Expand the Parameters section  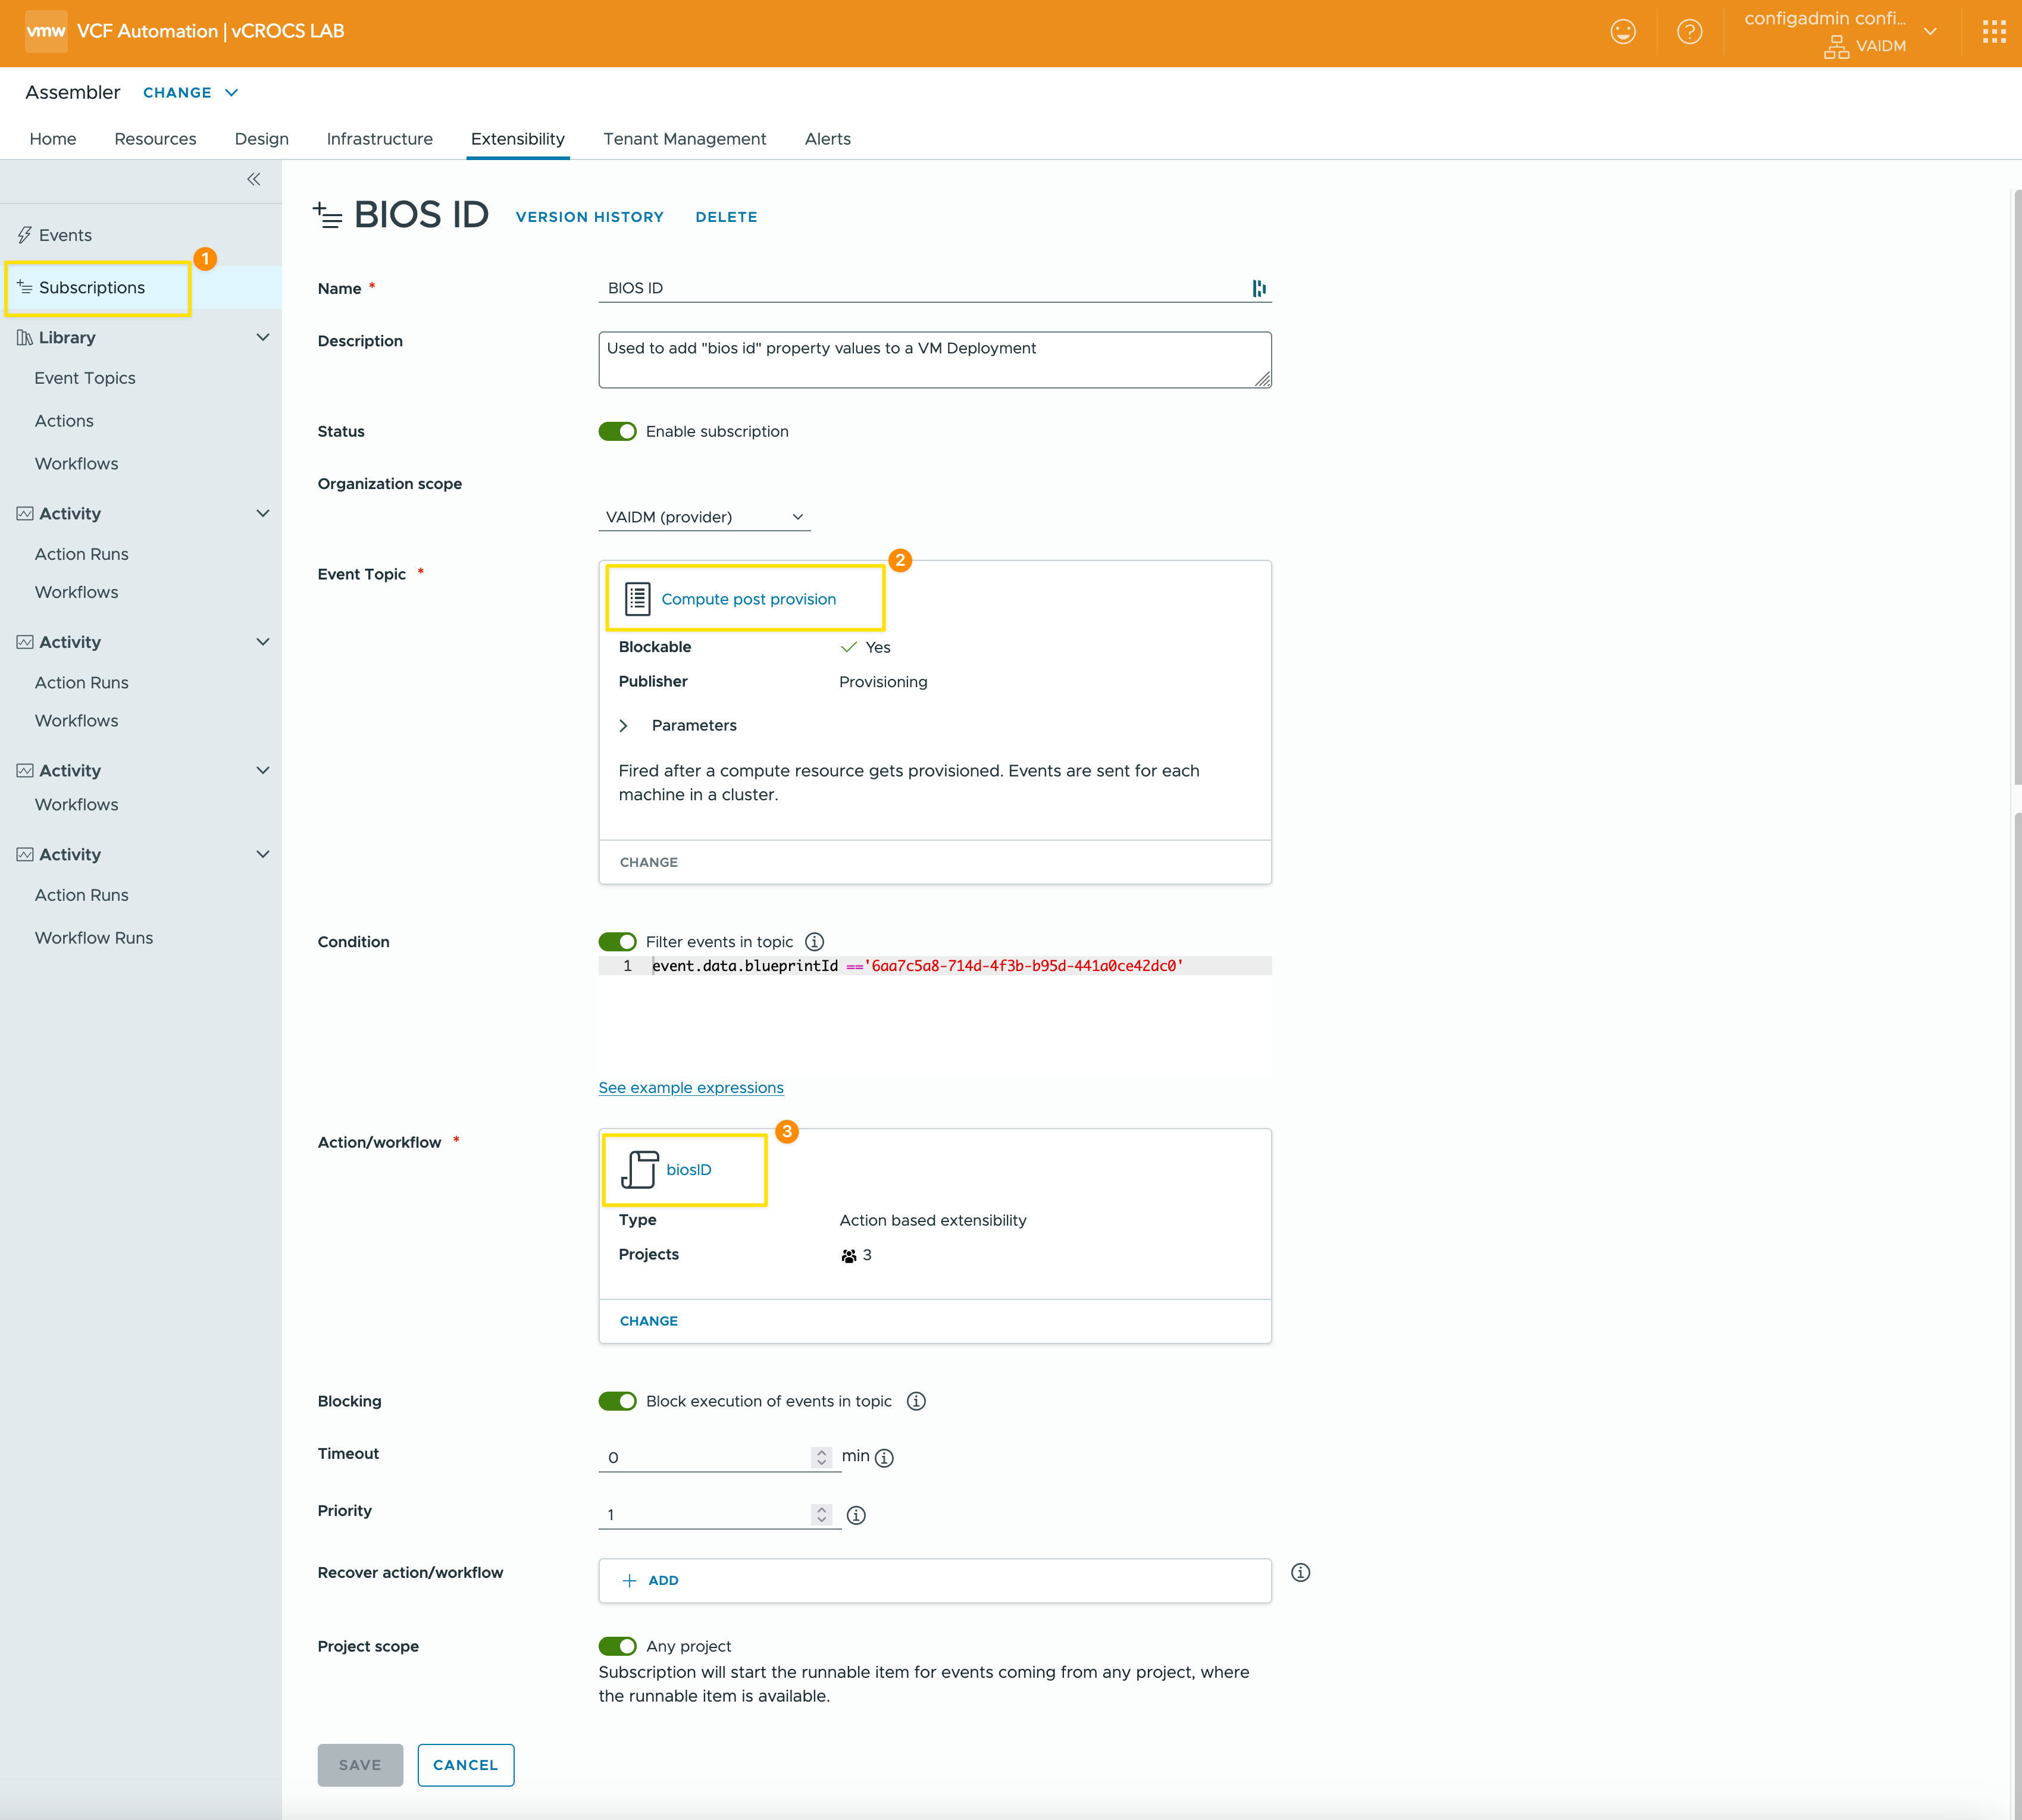(624, 725)
